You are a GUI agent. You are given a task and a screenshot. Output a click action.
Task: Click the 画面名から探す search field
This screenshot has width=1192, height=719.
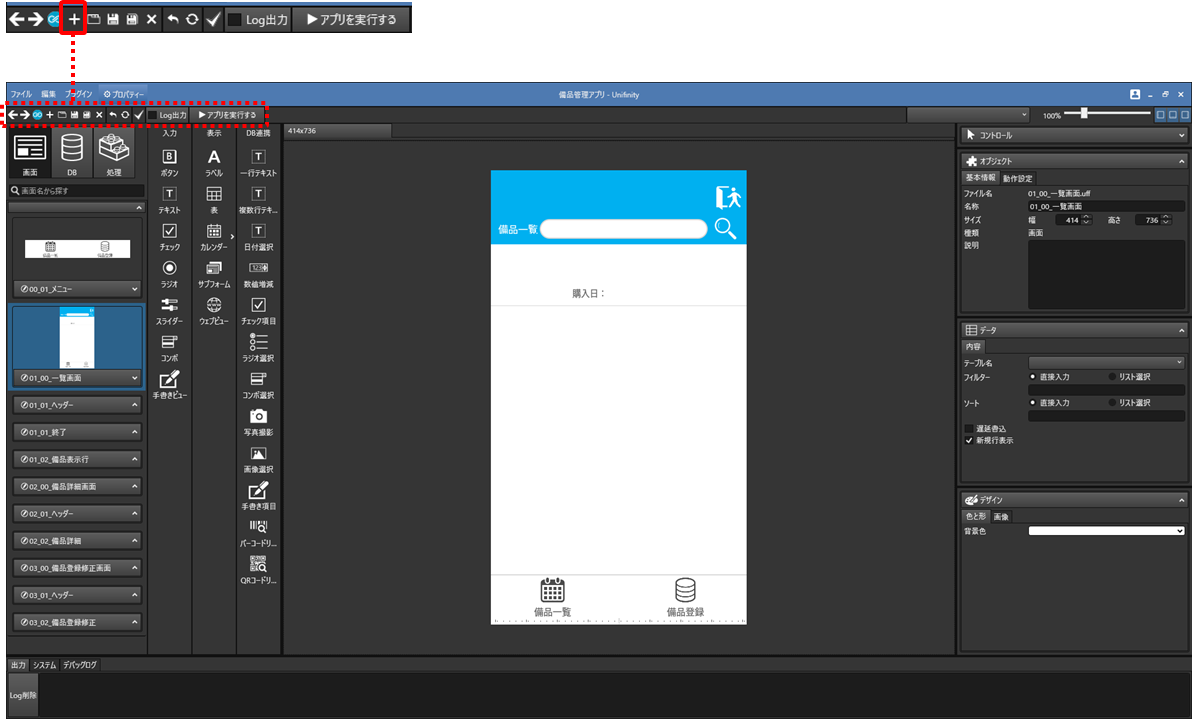click(80, 190)
